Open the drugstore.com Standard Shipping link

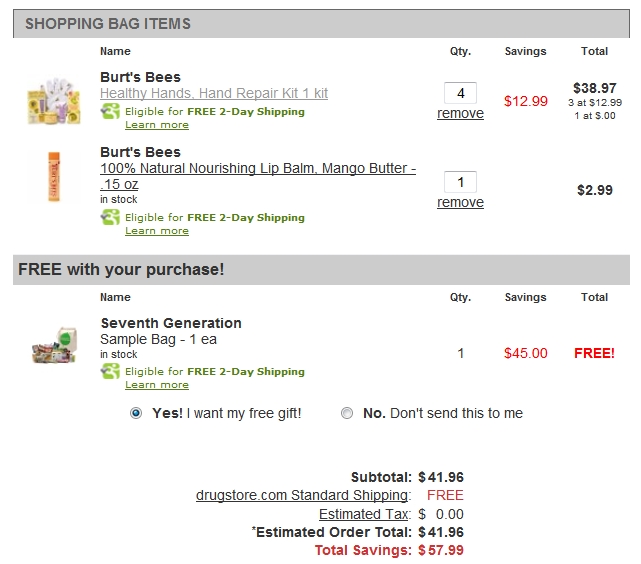coord(303,495)
